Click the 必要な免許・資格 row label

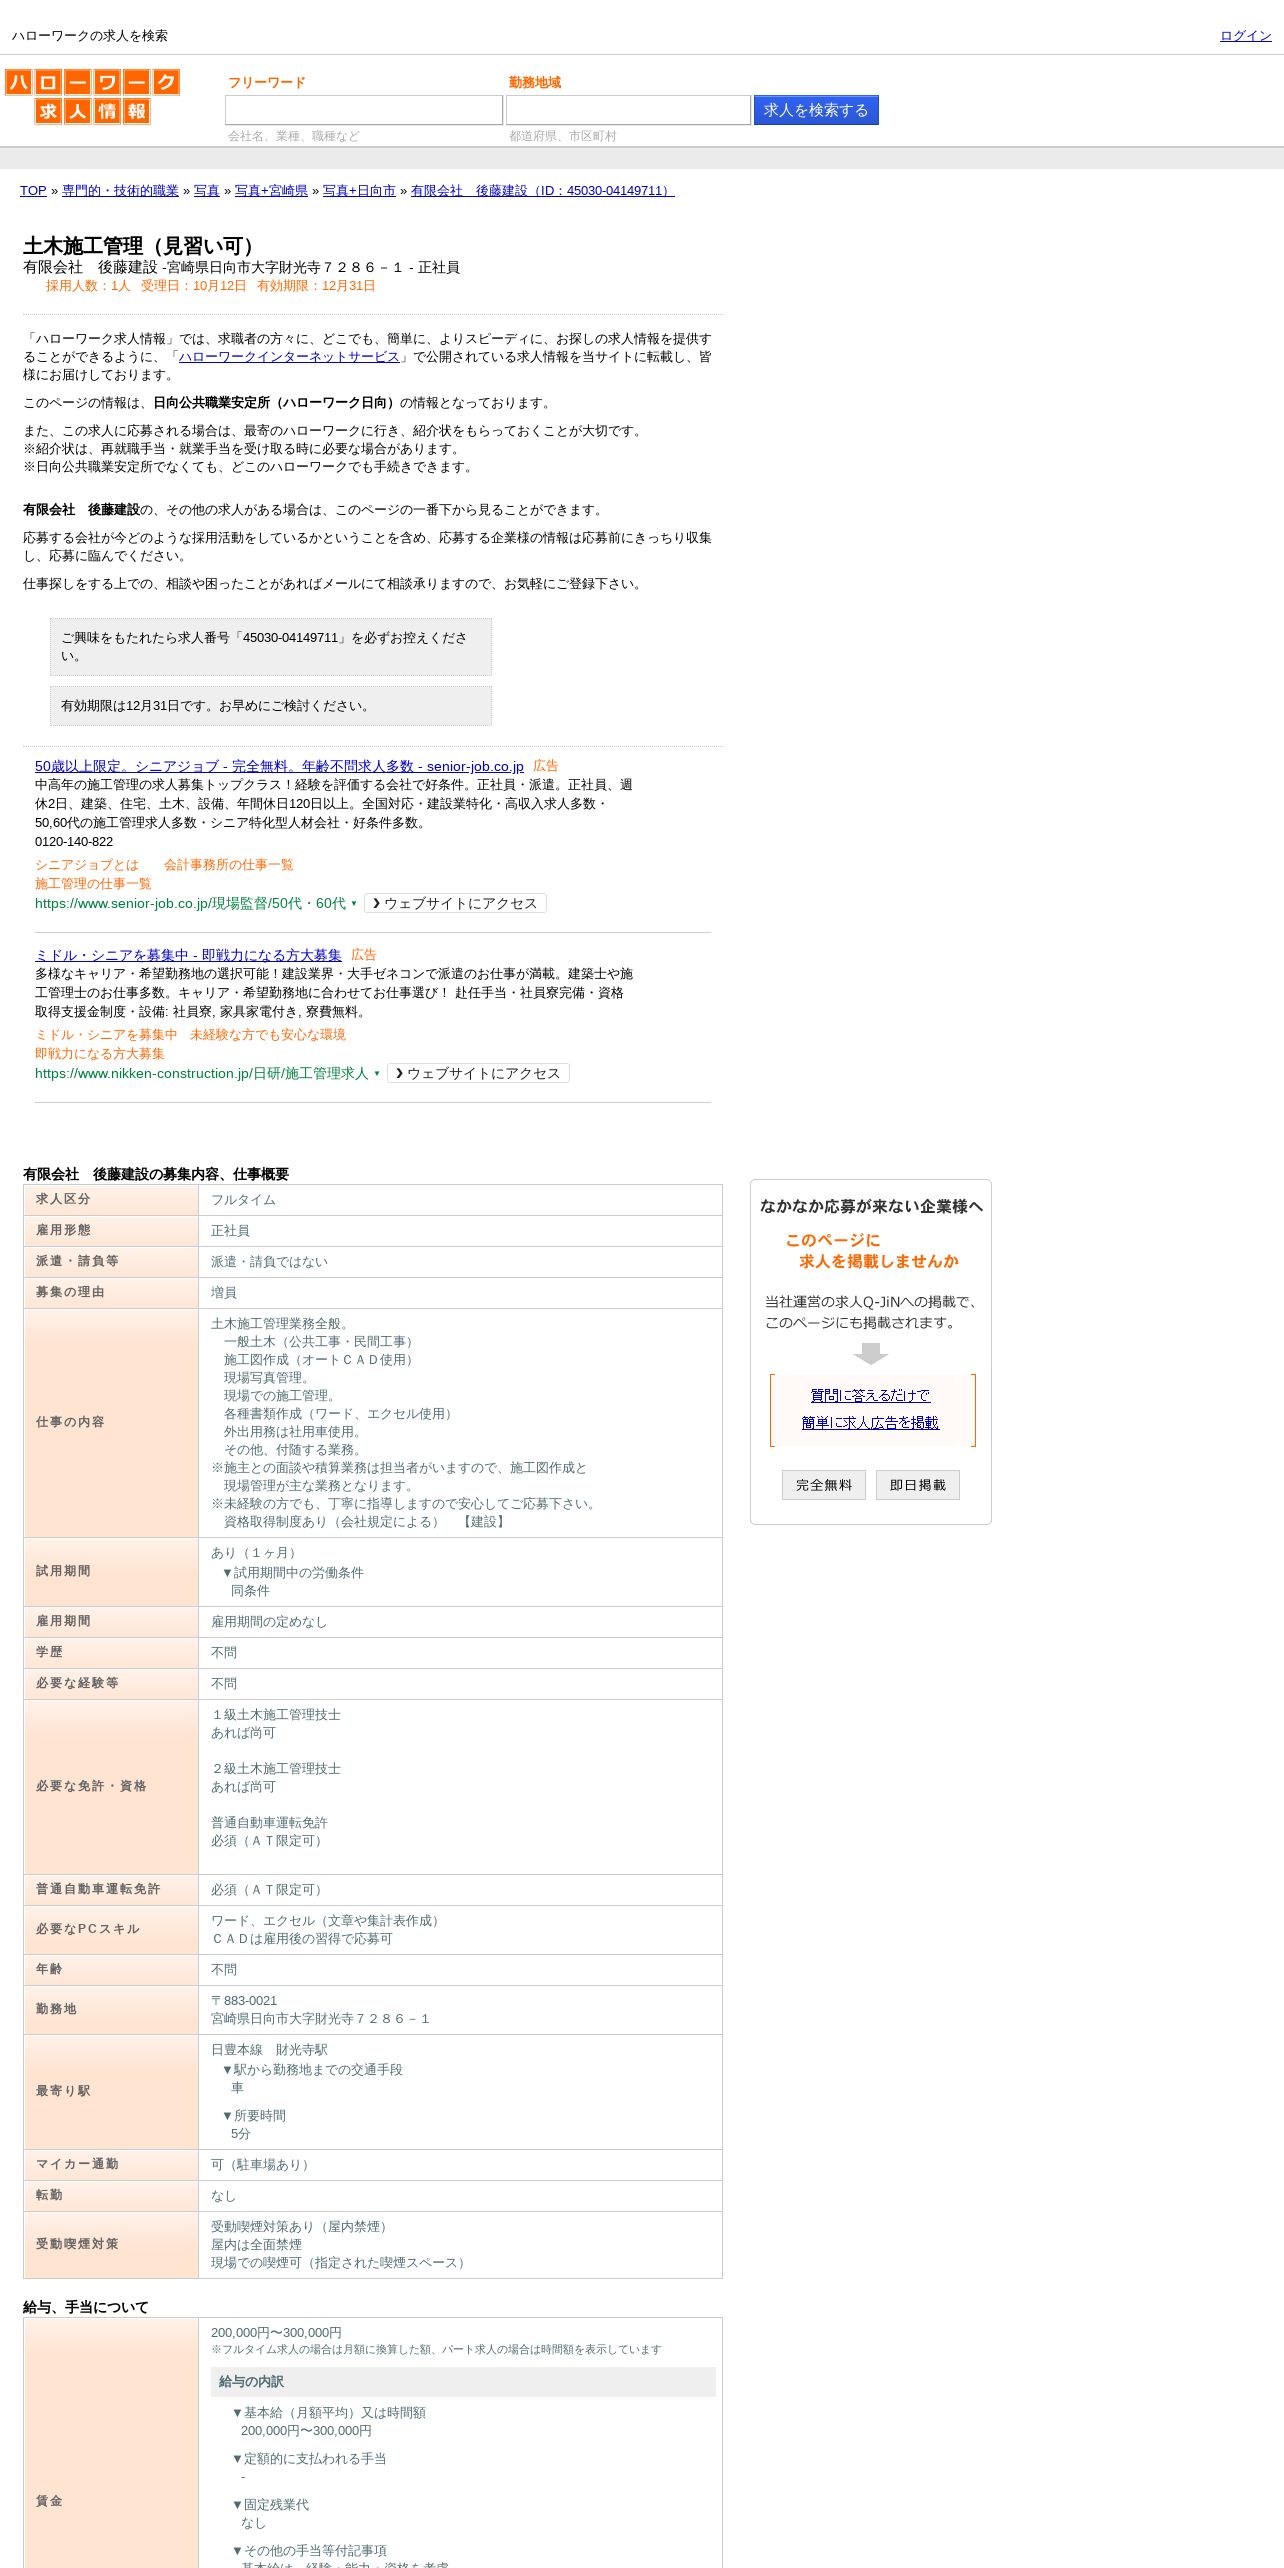pos(91,1786)
